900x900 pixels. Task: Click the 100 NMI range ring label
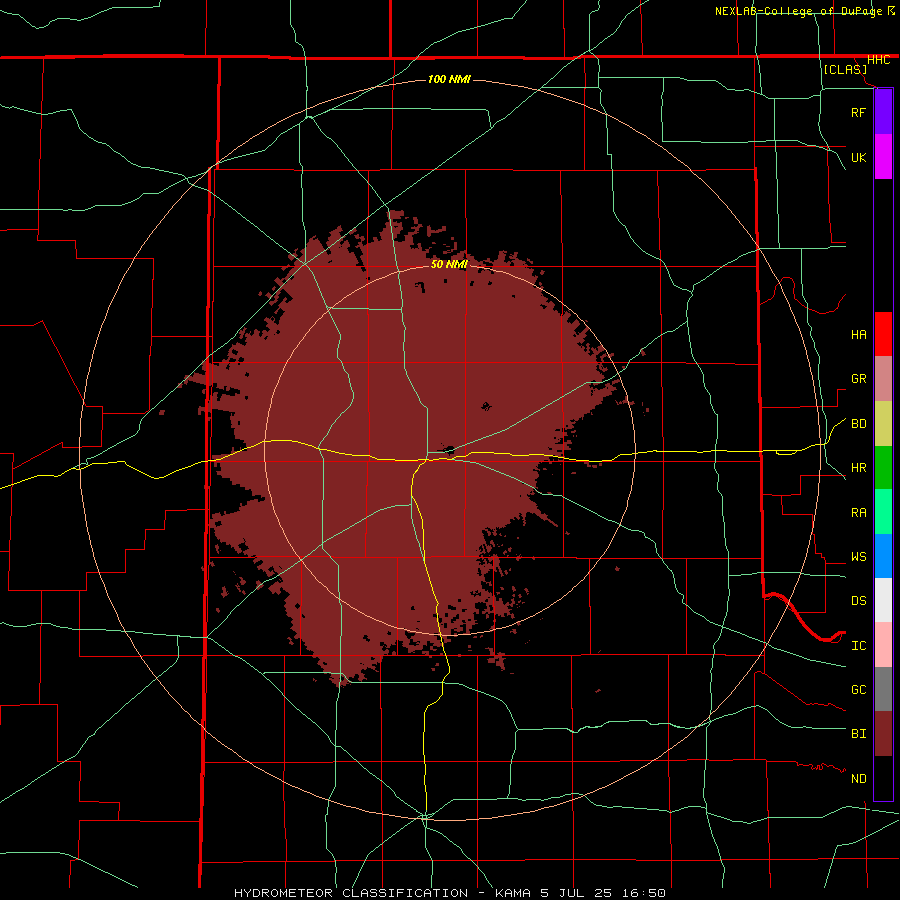pos(449,79)
